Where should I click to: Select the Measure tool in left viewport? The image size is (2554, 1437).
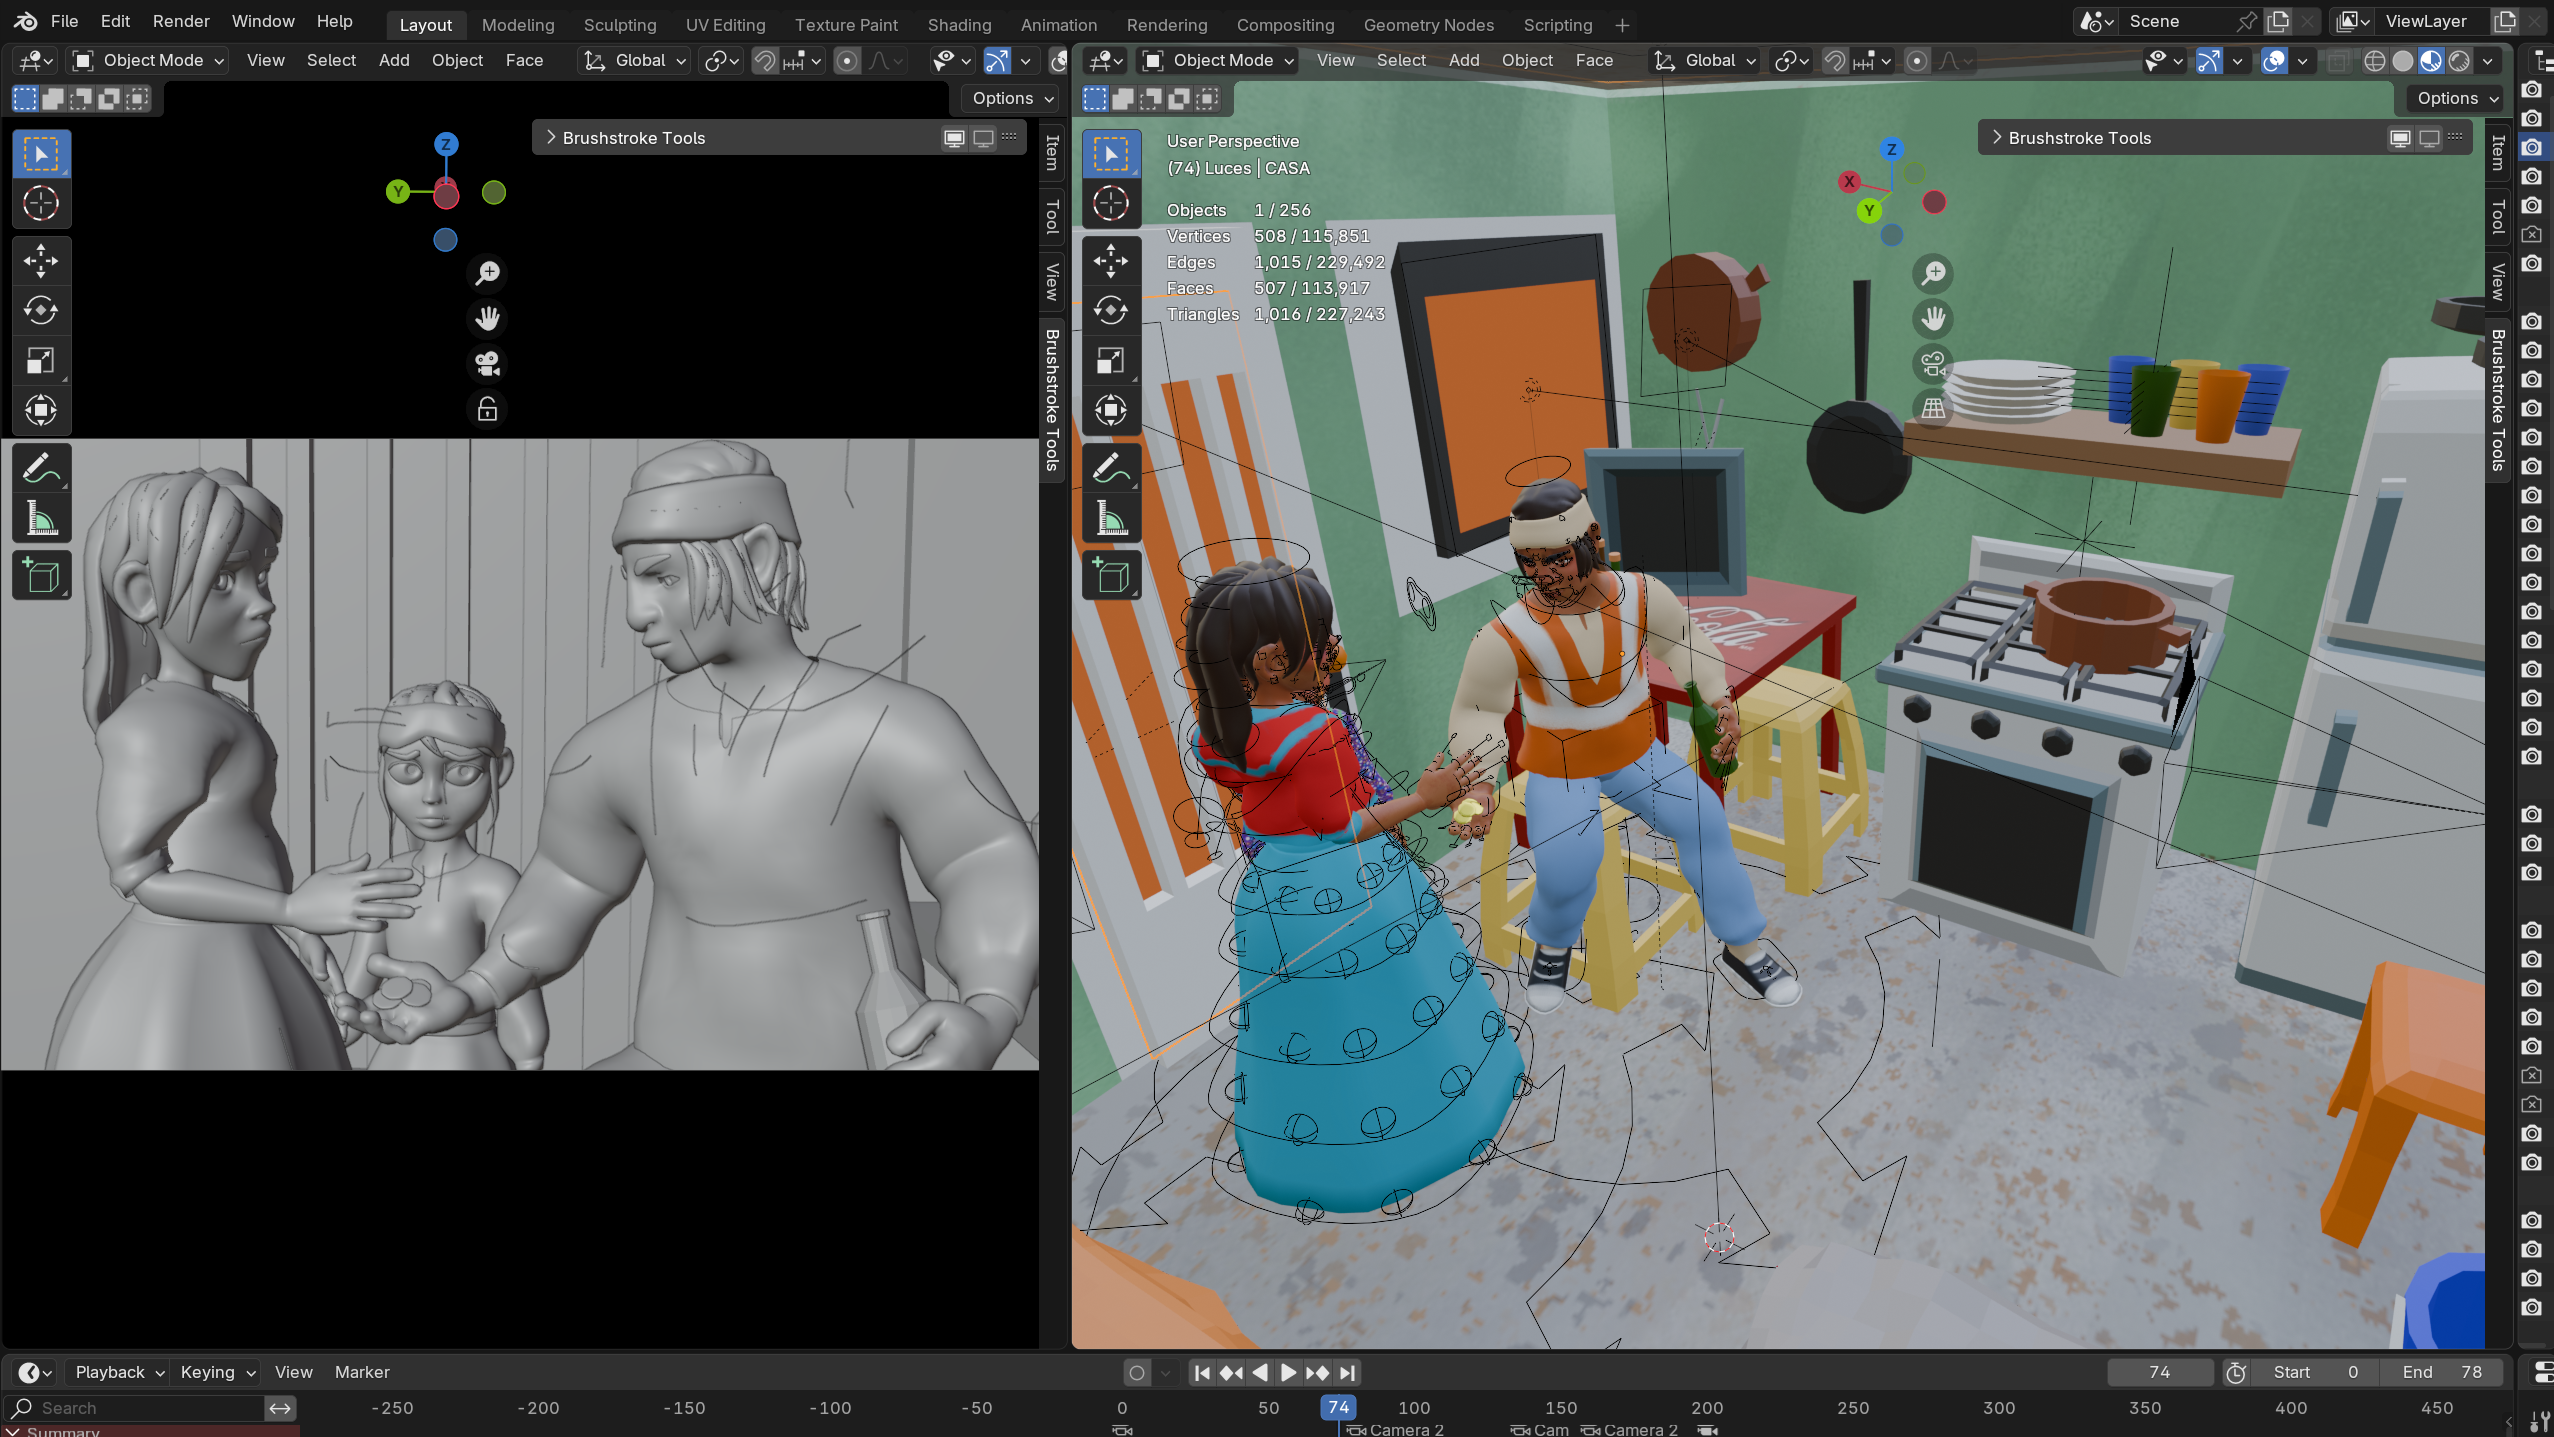(41, 518)
